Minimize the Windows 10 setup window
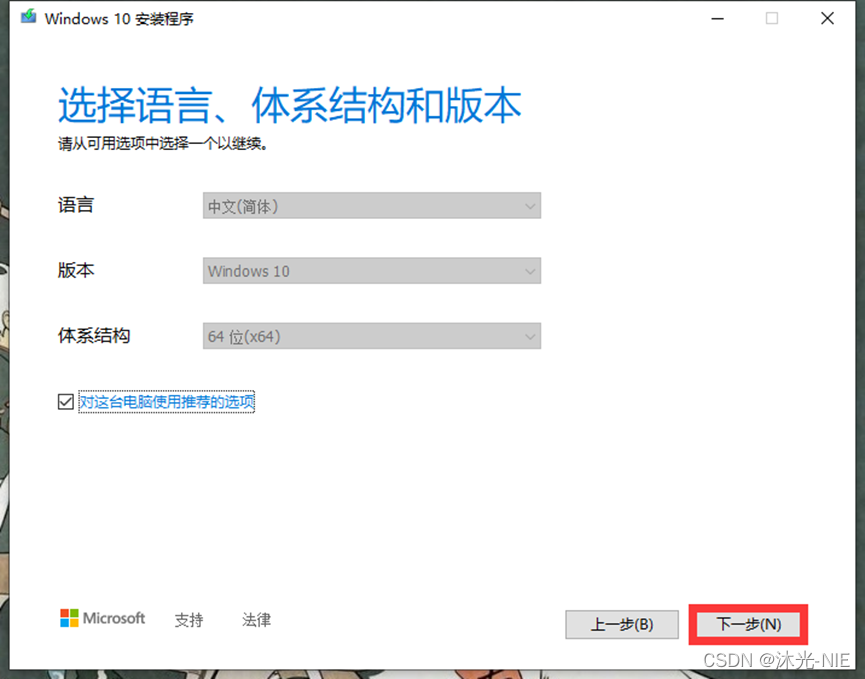This screenshot has width=865, height=679. click(x=717, y=18)
